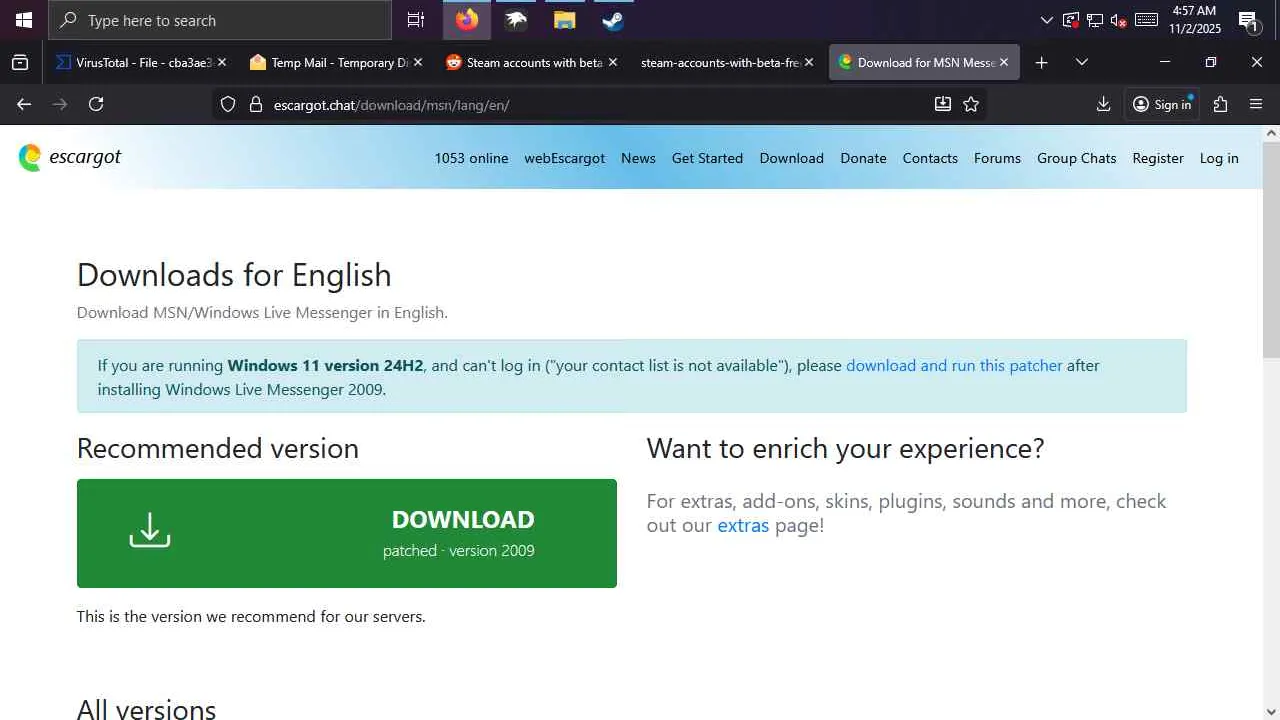Click the taskbar search box
The height and width of the screenshot is (720, 1280).
click(220, 20)
